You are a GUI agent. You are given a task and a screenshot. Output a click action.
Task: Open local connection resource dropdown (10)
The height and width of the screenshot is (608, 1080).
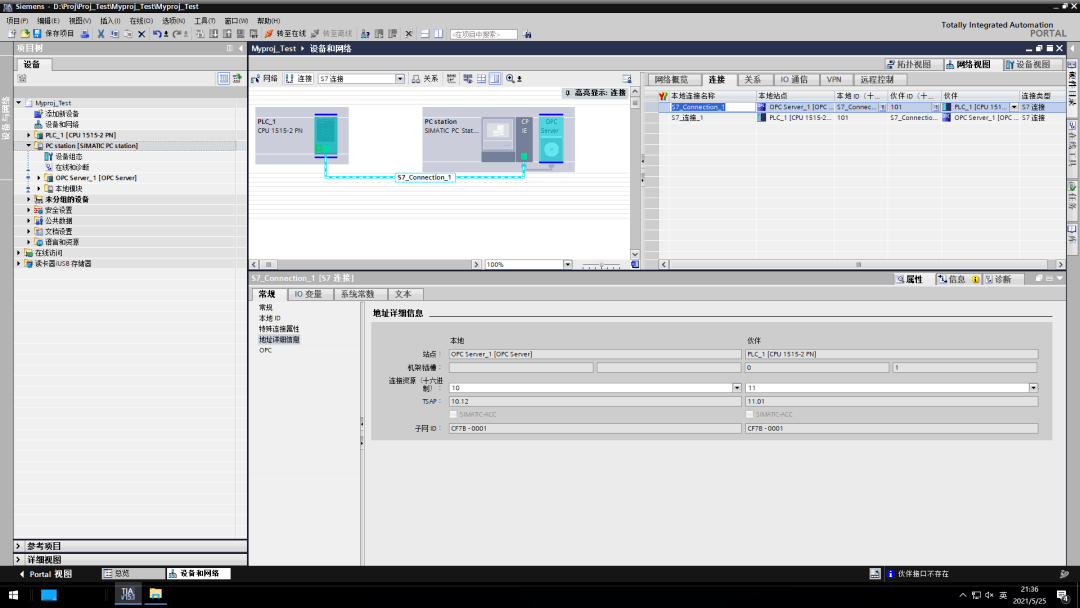coord(736,388)
